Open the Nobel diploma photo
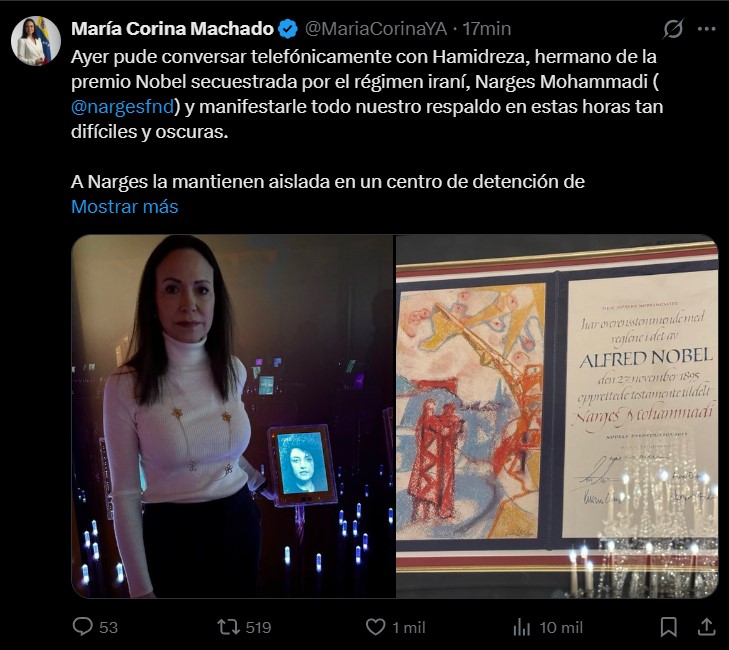This screenshot has height=650, width=729. (557, 416)
